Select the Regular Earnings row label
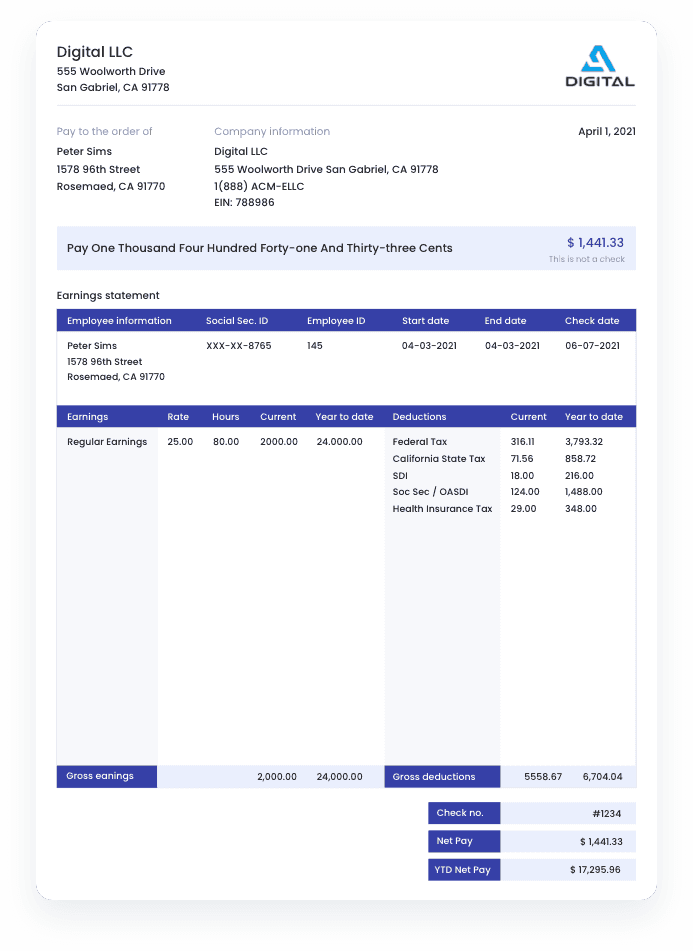The height and width of the screenshot is (951, 693). coord(107,442)
